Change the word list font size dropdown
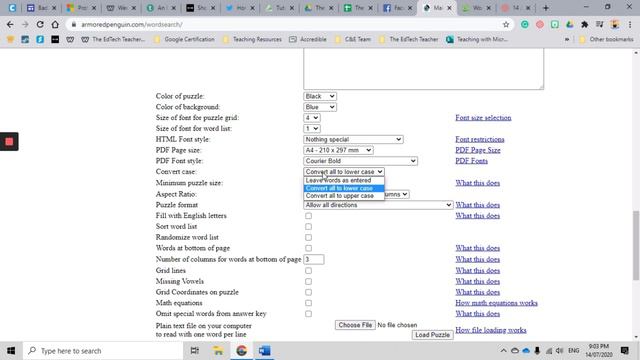 pyautogui.click(x=311, y=129)
